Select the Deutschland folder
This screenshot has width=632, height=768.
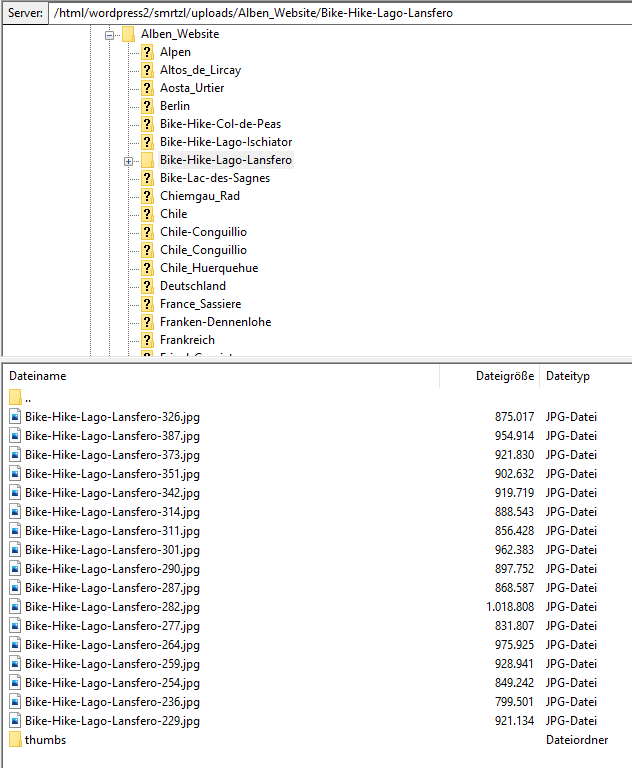tap(193, 286)
